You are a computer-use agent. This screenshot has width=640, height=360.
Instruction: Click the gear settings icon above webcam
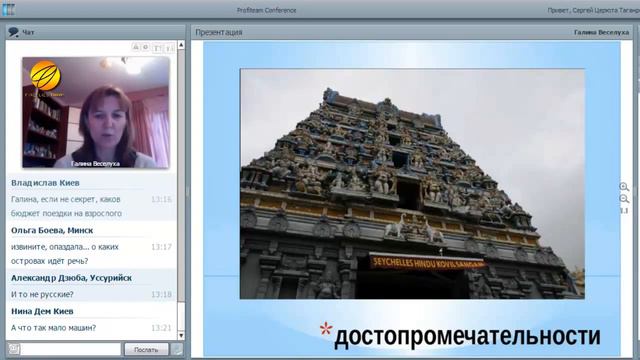145,47
